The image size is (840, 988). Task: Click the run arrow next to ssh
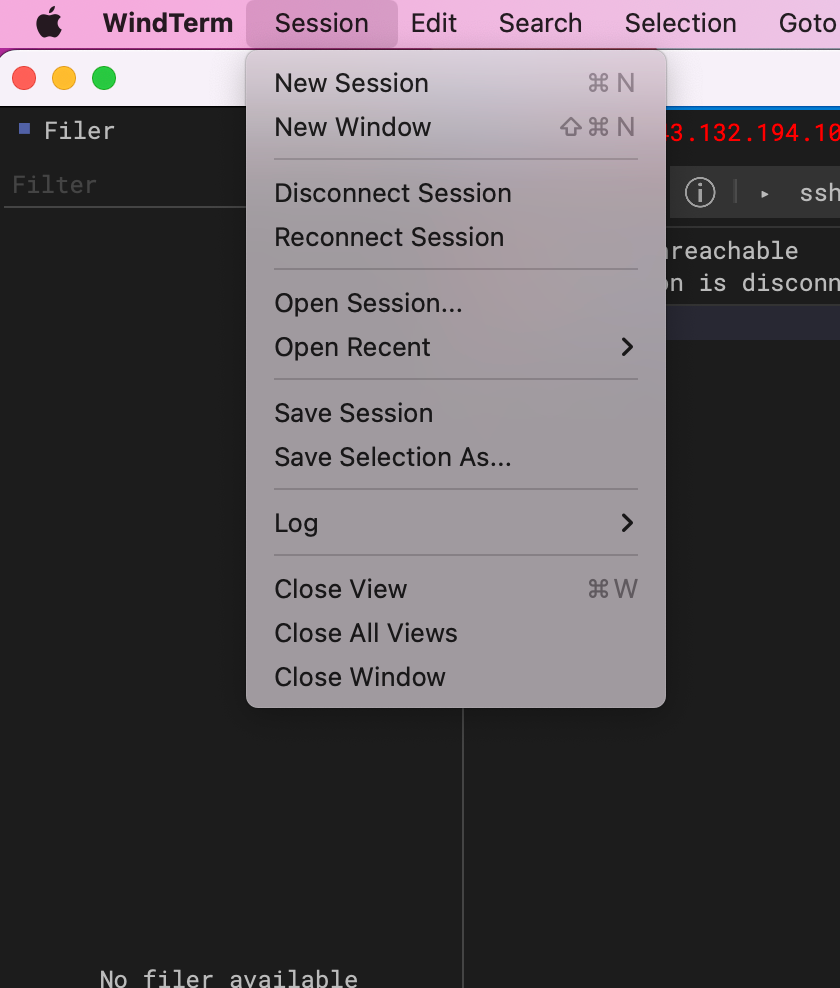point(762,192)
